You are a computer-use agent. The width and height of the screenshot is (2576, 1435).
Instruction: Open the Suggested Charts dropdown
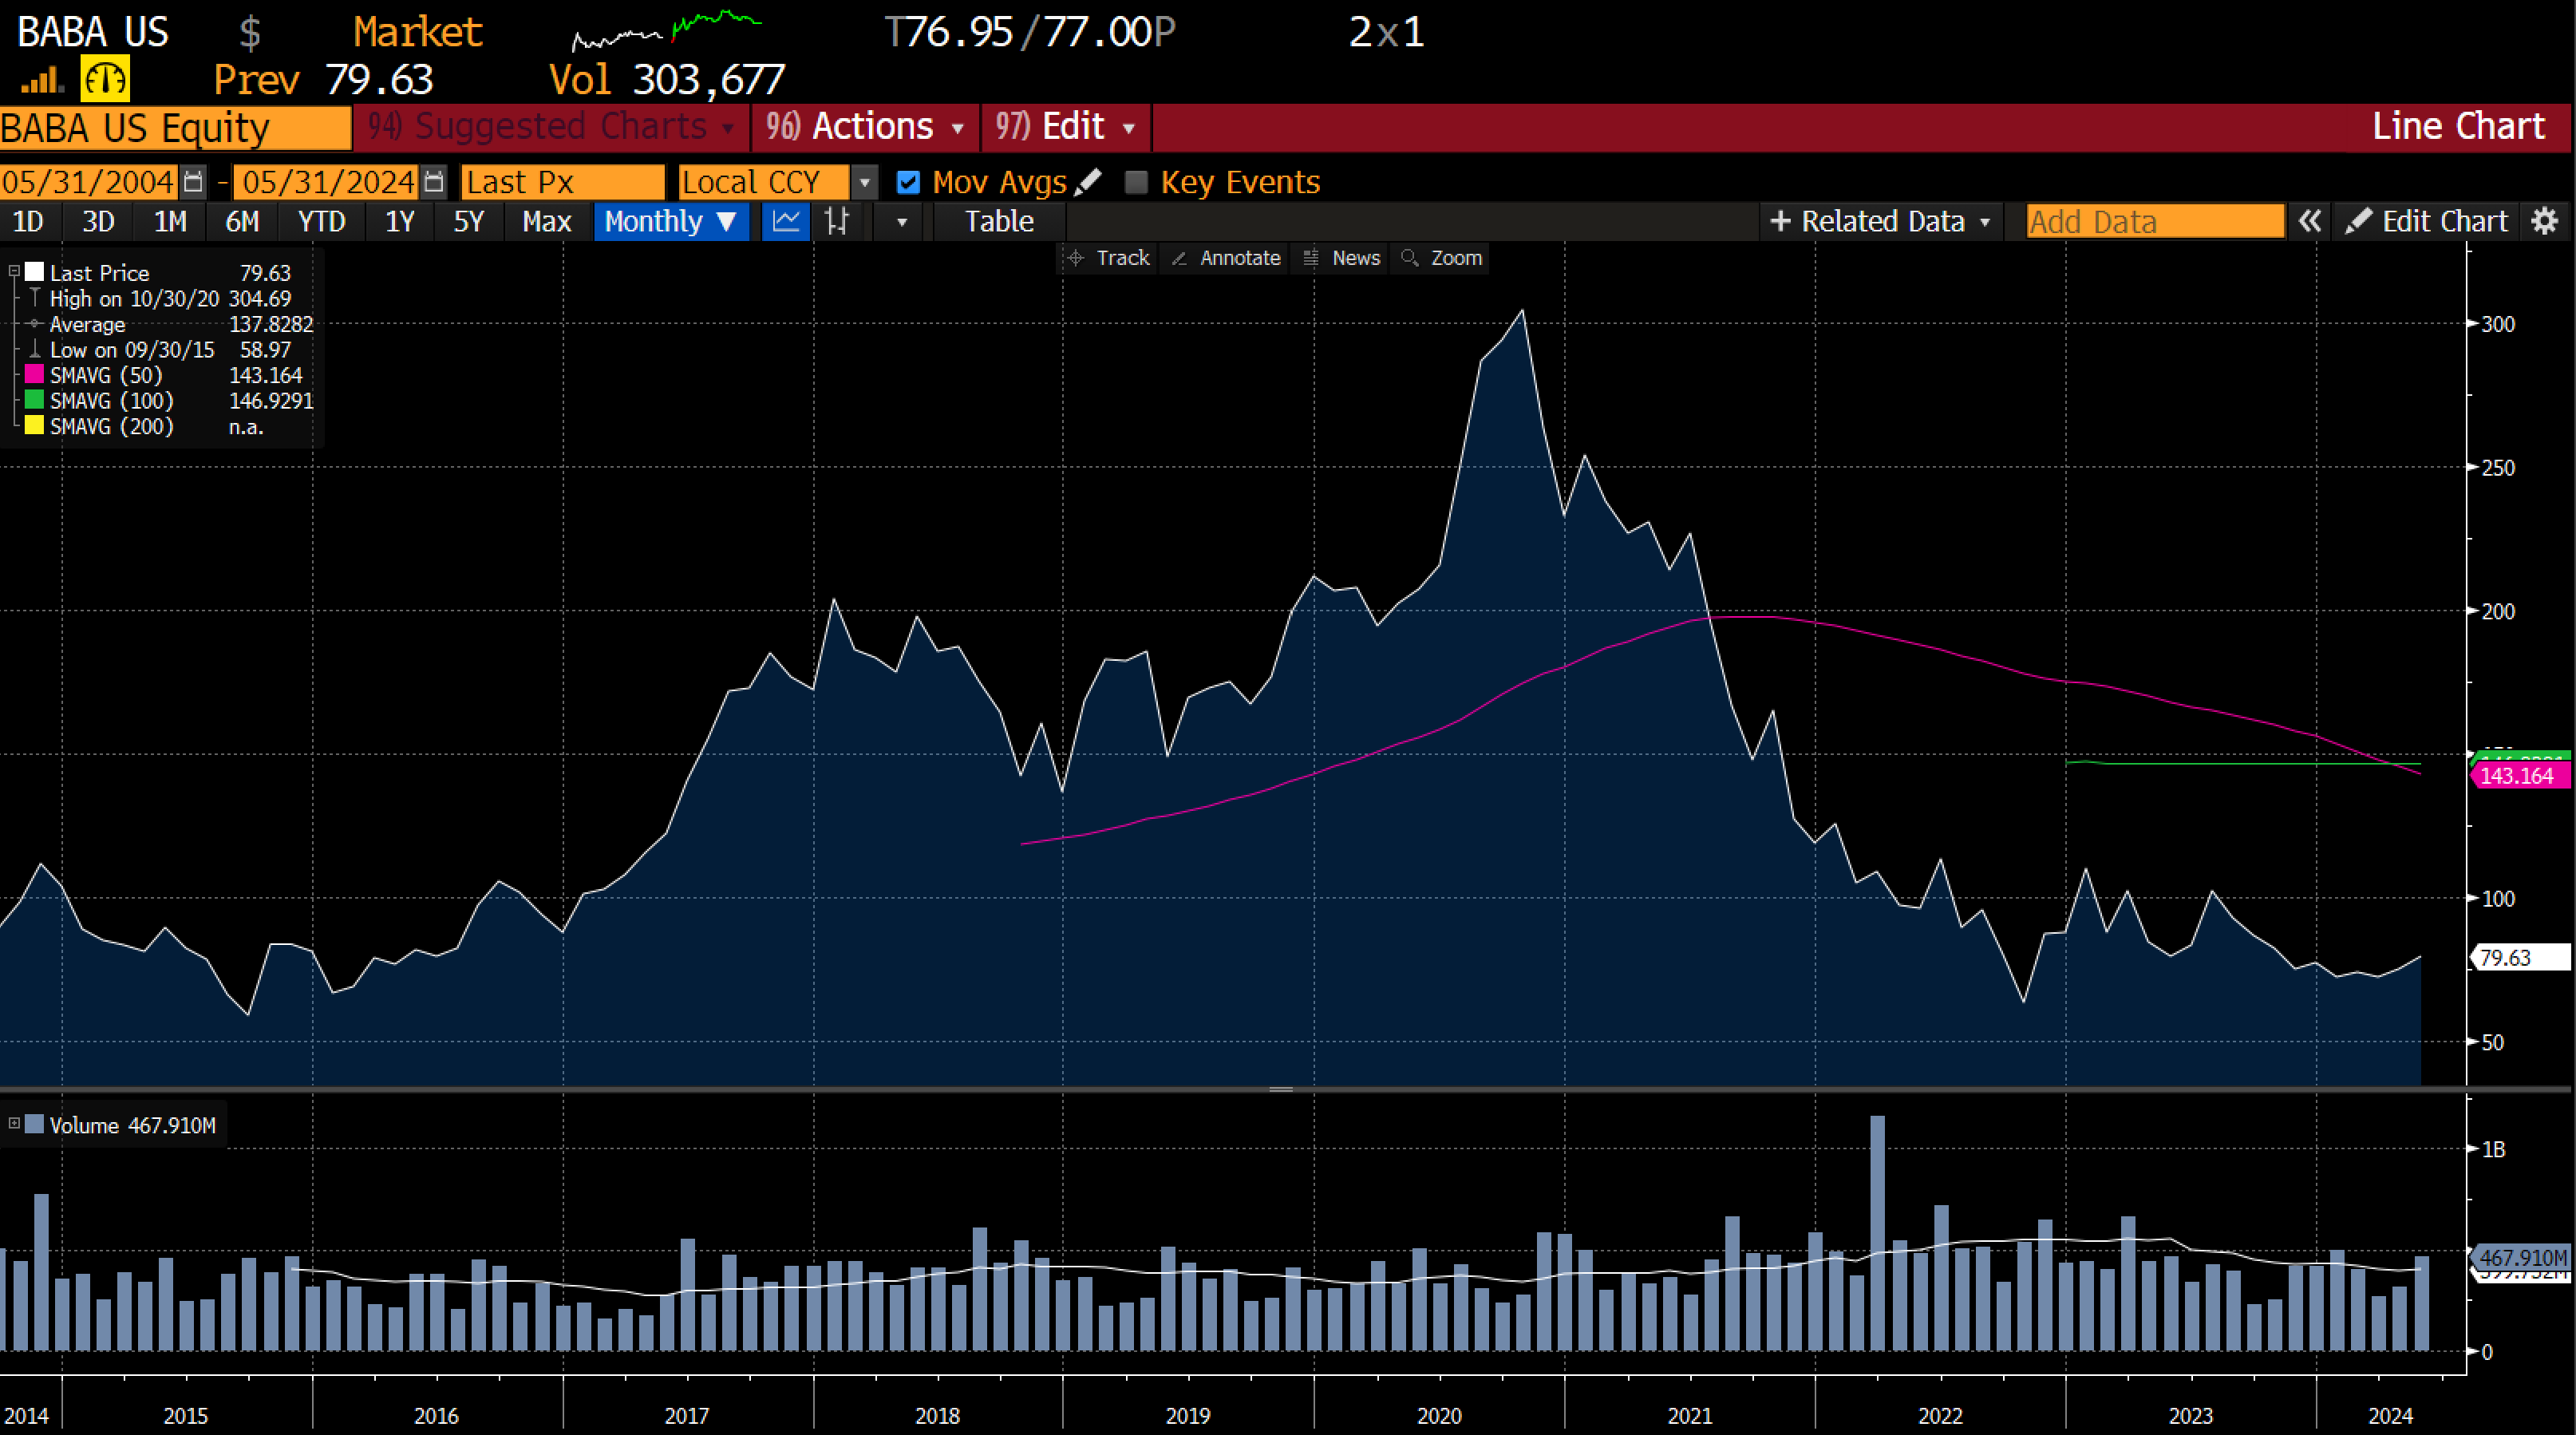(551, 127)
